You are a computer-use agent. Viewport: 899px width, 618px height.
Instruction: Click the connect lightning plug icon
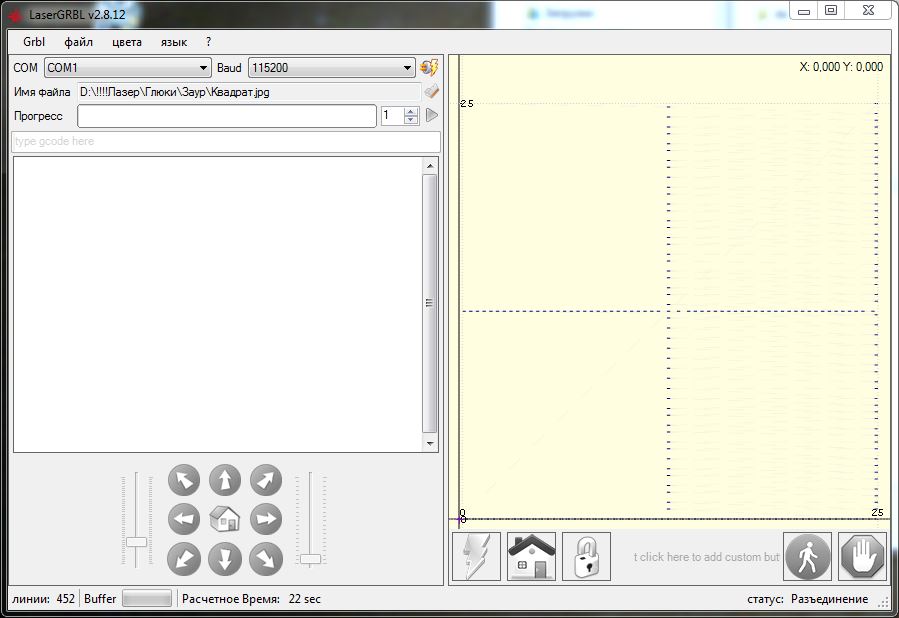[x=429, y=67]
